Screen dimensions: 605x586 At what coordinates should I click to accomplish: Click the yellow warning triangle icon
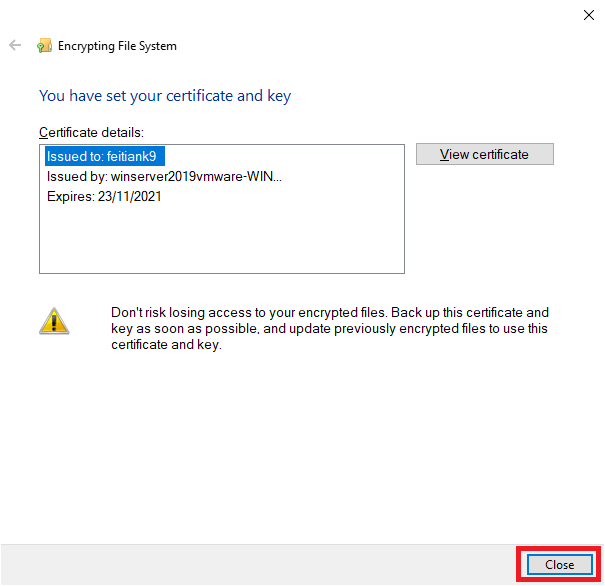click(54, 321)
